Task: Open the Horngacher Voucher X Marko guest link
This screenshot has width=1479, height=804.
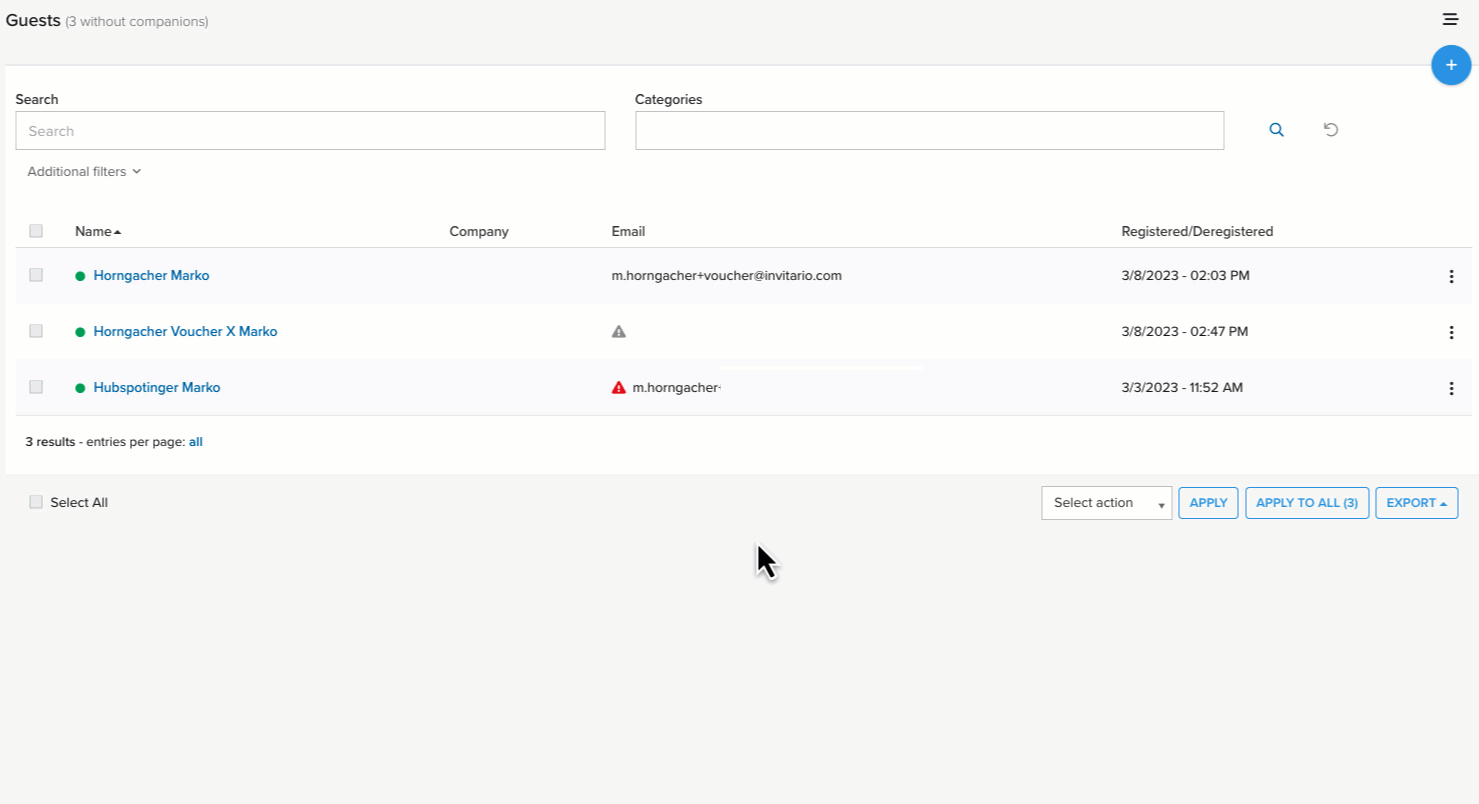Action: click(185, 331)
